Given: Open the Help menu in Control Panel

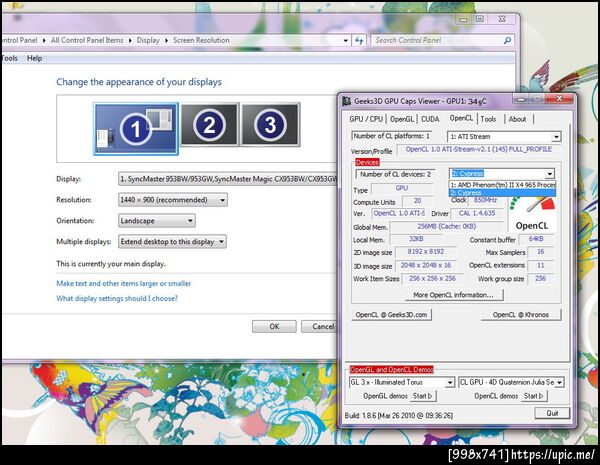Looking at the screenshot, I should point(34,58).
